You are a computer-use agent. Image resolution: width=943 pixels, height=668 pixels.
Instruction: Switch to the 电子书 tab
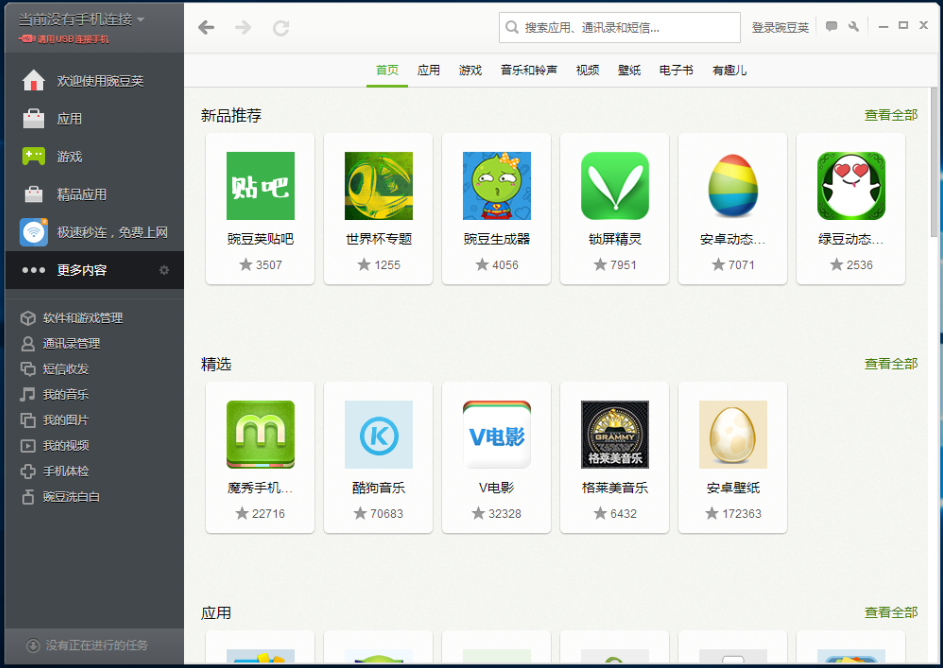click(x=676, y=70)
